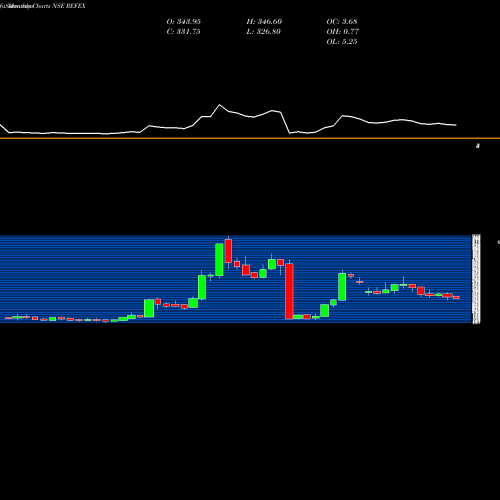Click the close price value C: 331.75

pos(184,32)
